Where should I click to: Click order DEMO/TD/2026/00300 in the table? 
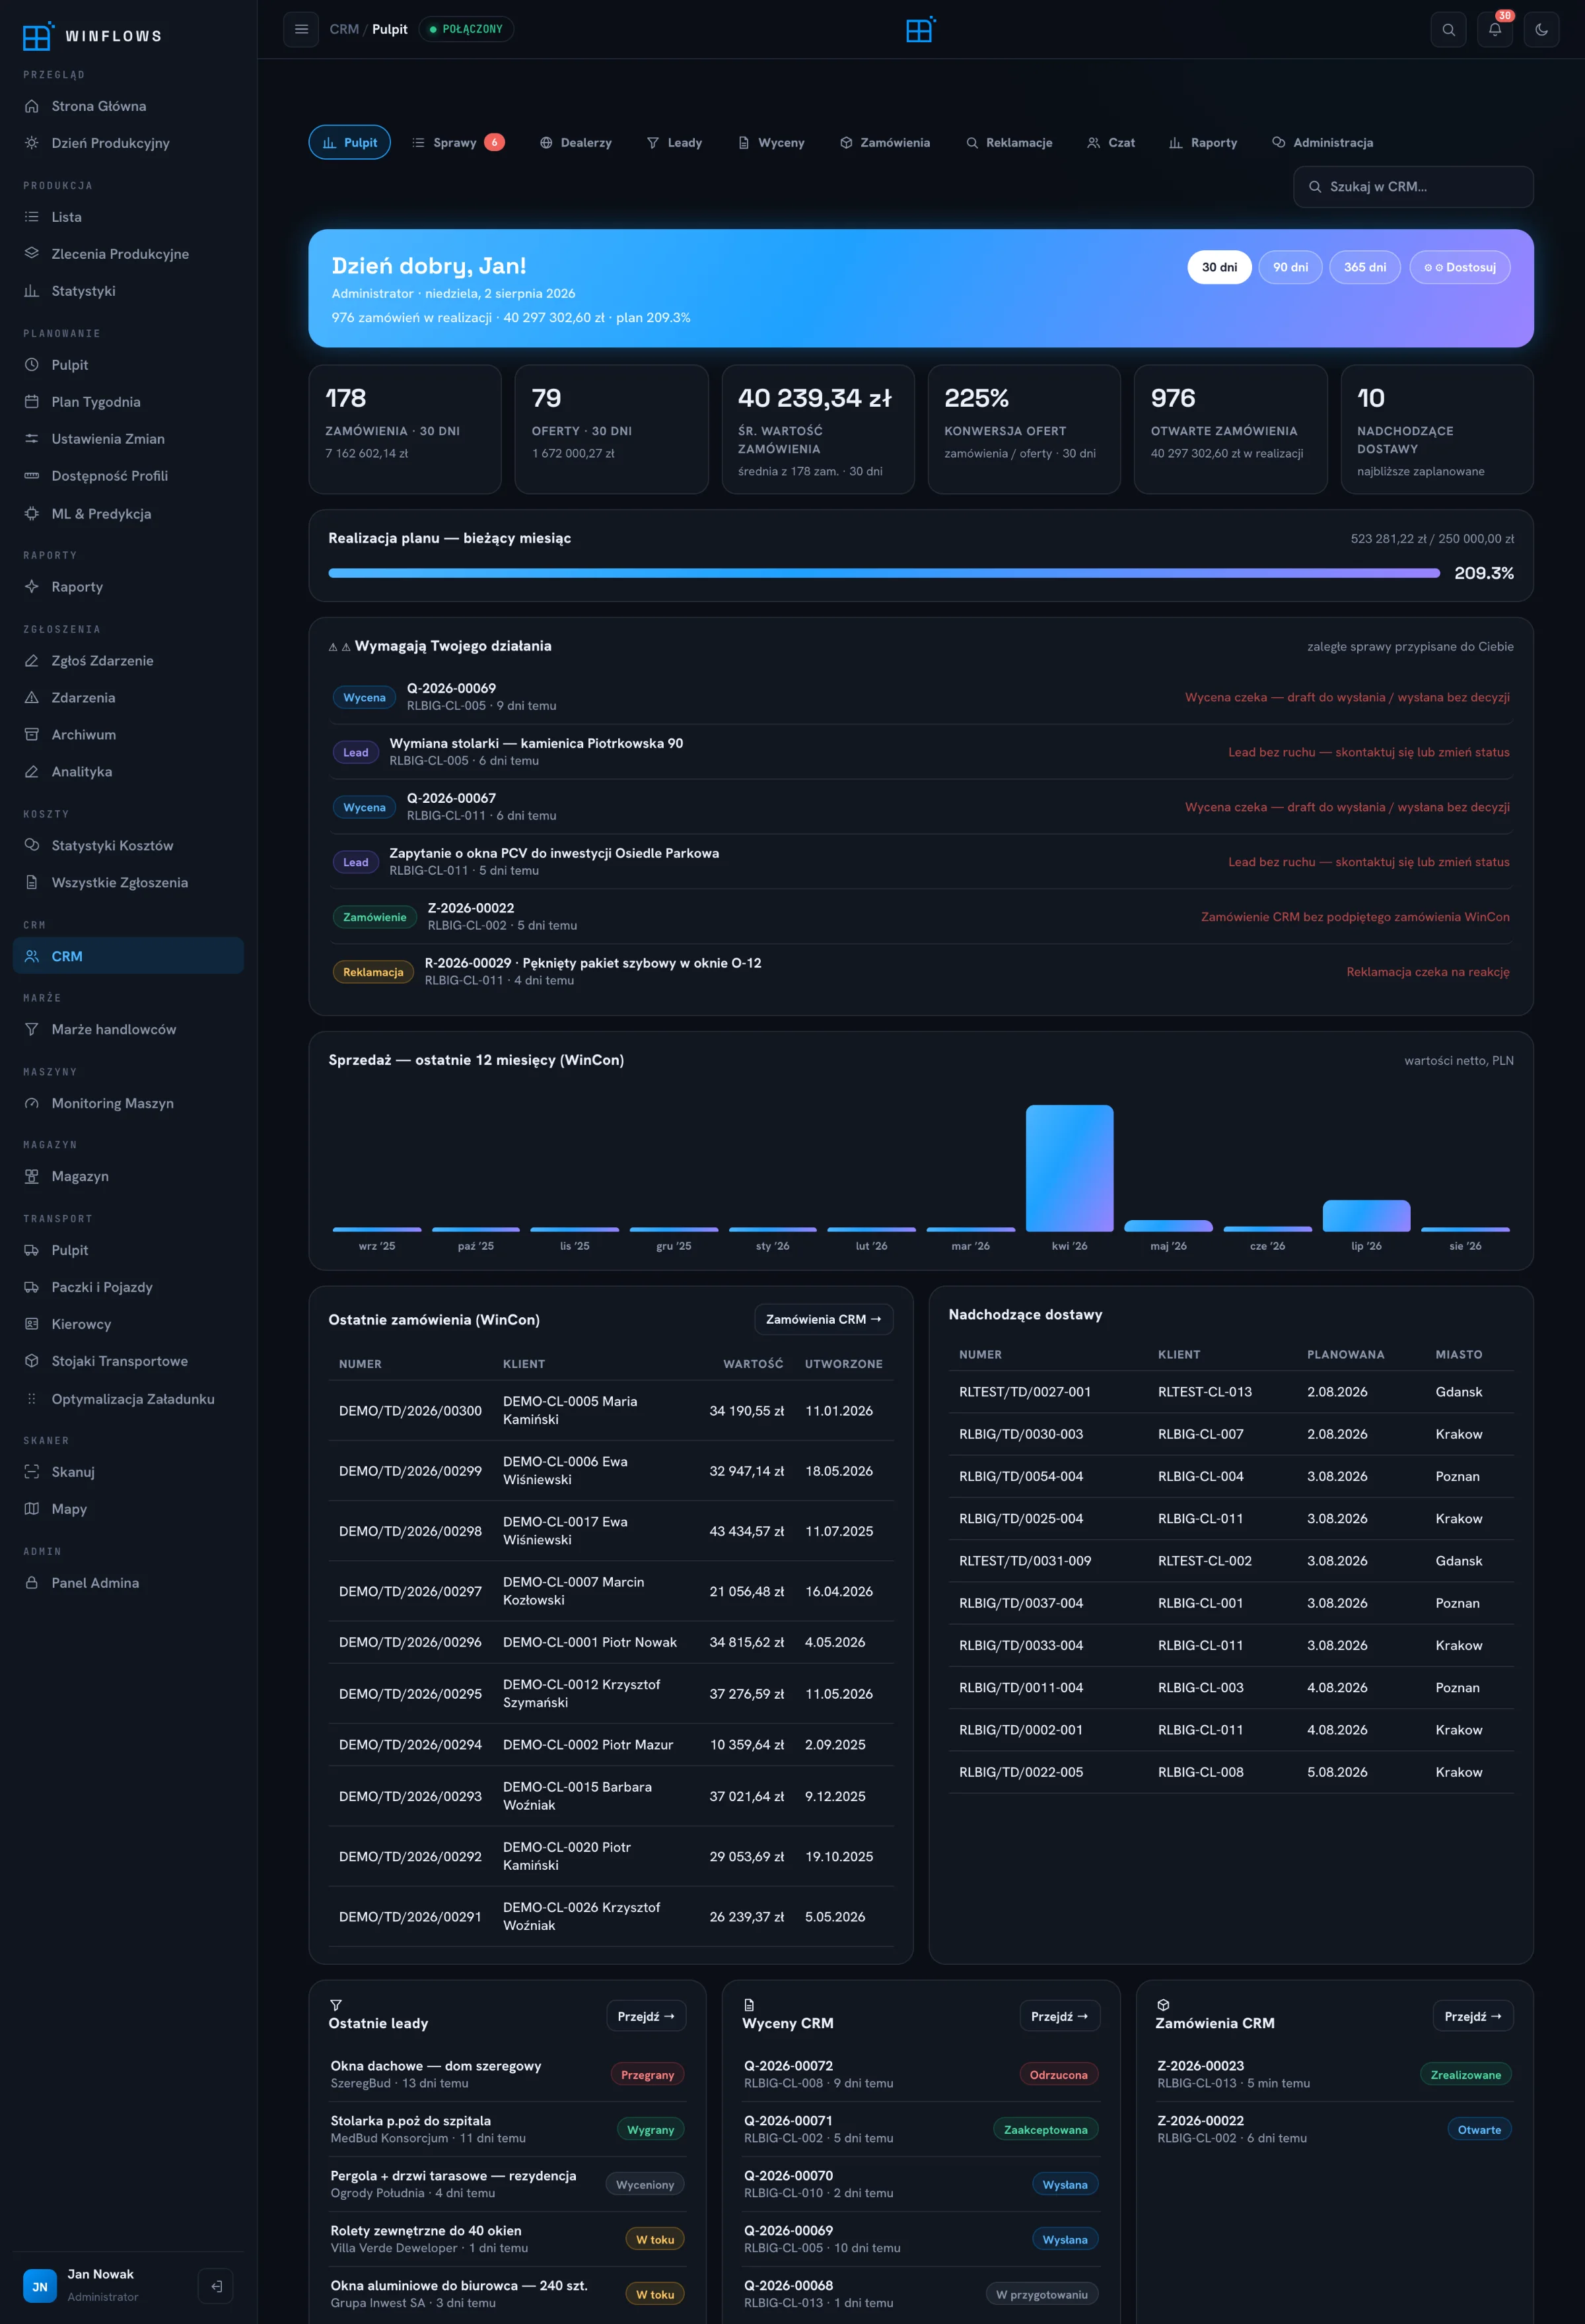(611, 1411)
